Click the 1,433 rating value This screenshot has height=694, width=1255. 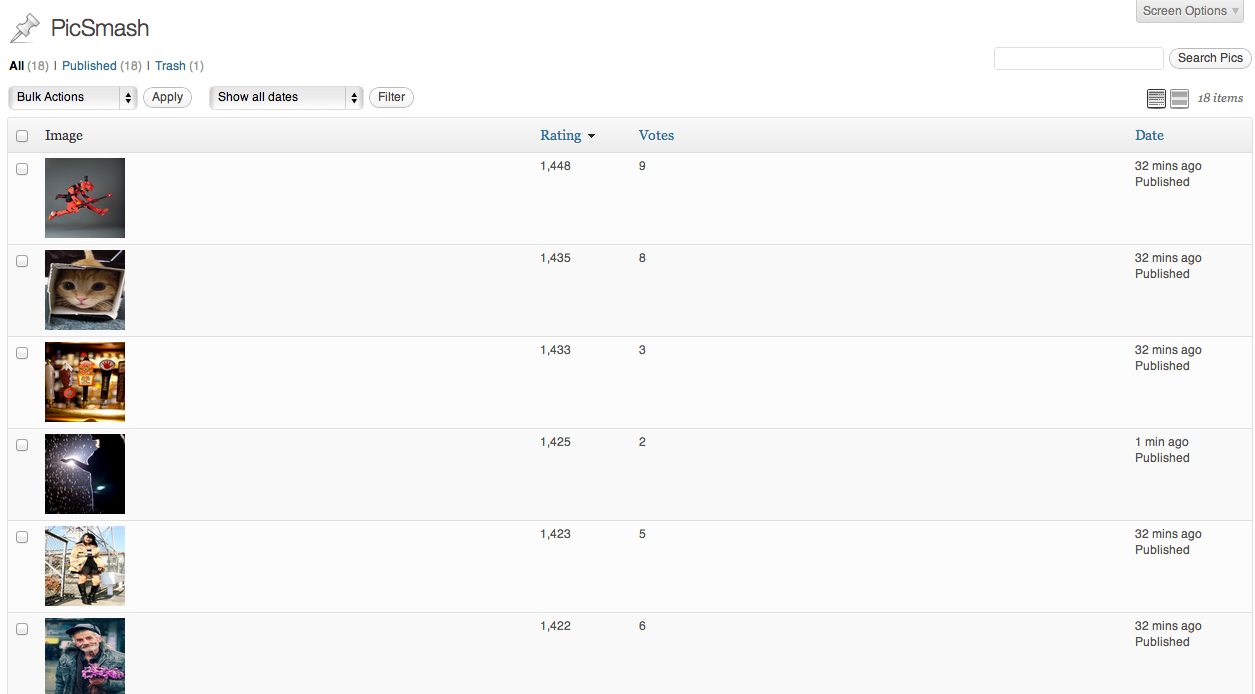pyautogui.click(x=555, y=350)
